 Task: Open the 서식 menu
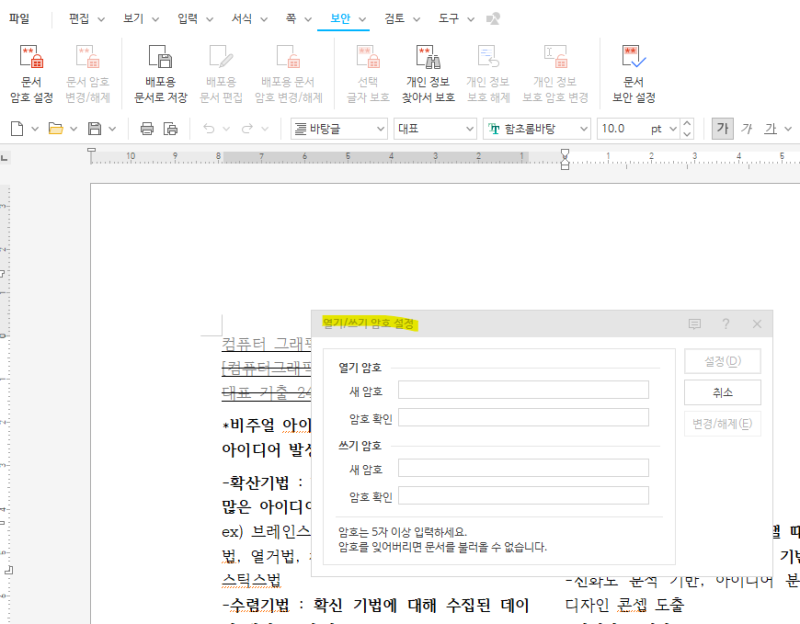pyautogui.click(x=249, y=19)
